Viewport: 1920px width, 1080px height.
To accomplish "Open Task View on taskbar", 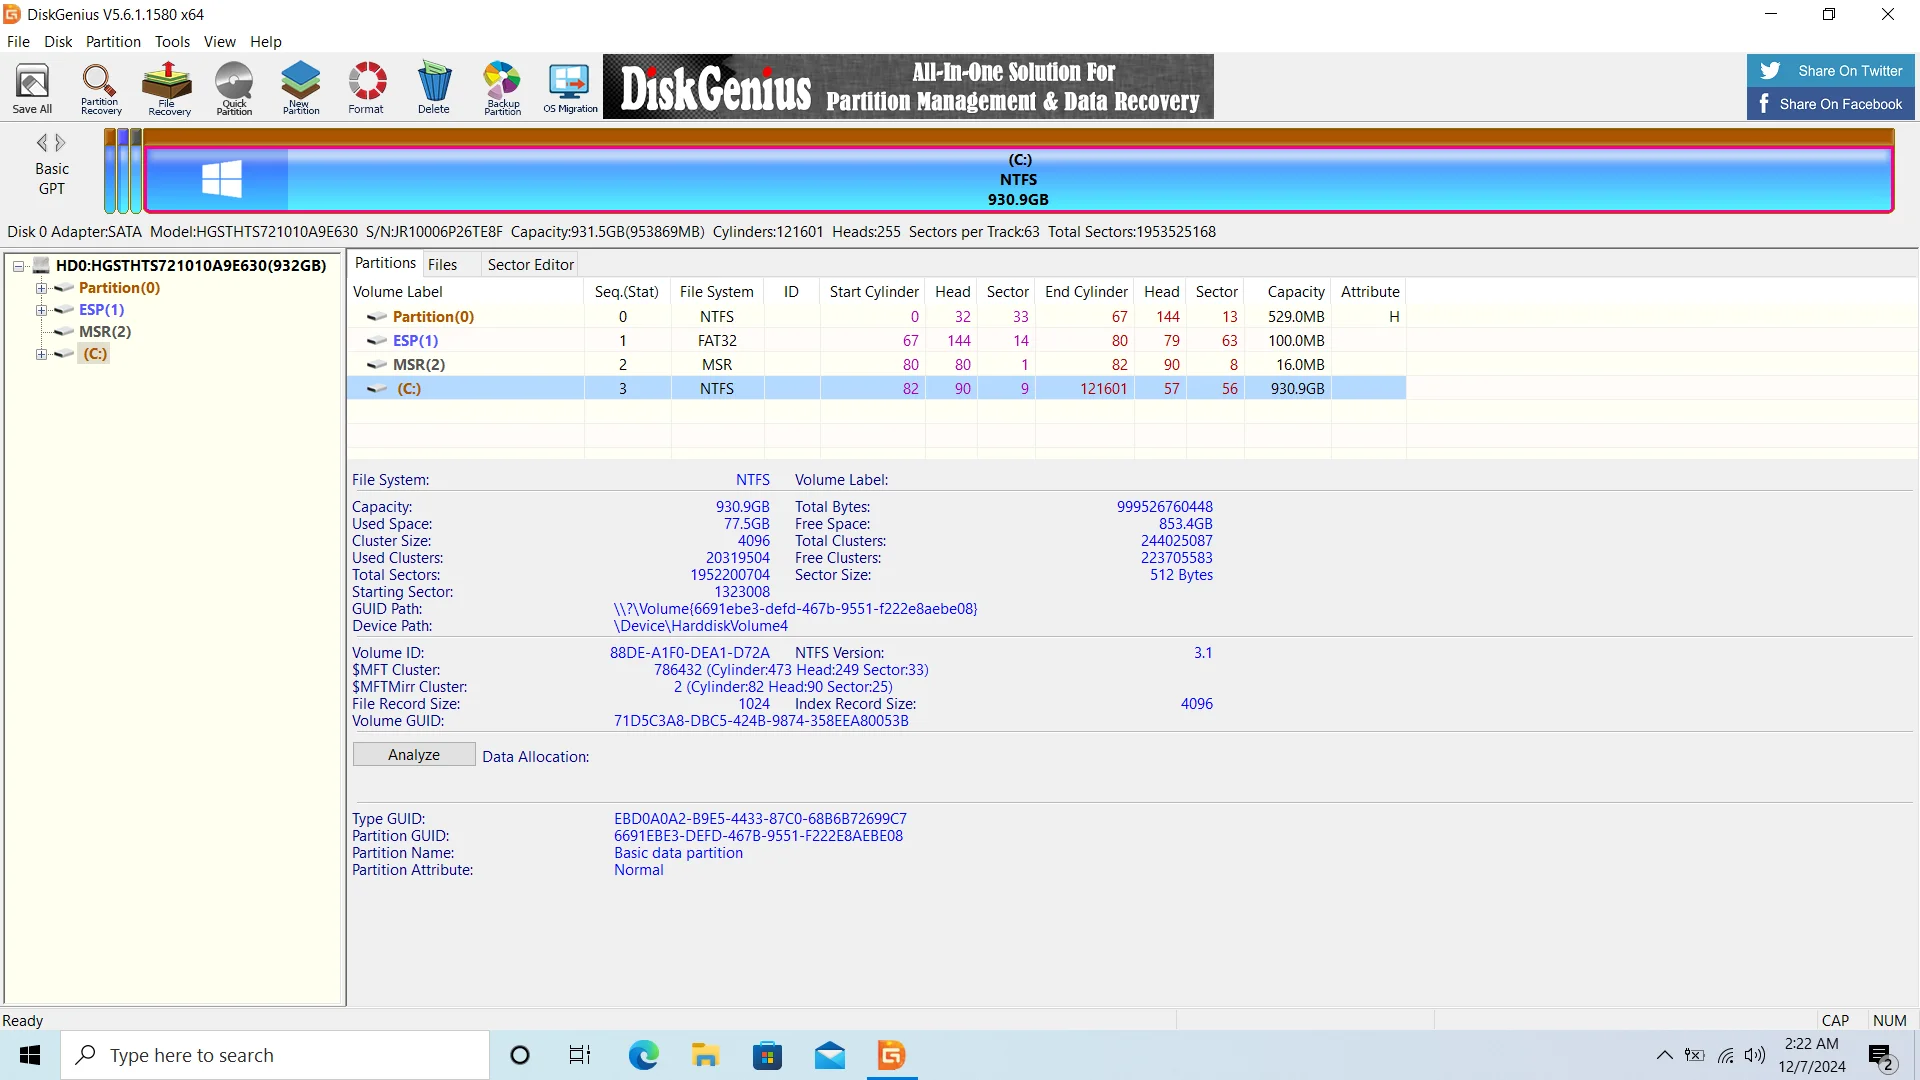I will (580, 1055).
